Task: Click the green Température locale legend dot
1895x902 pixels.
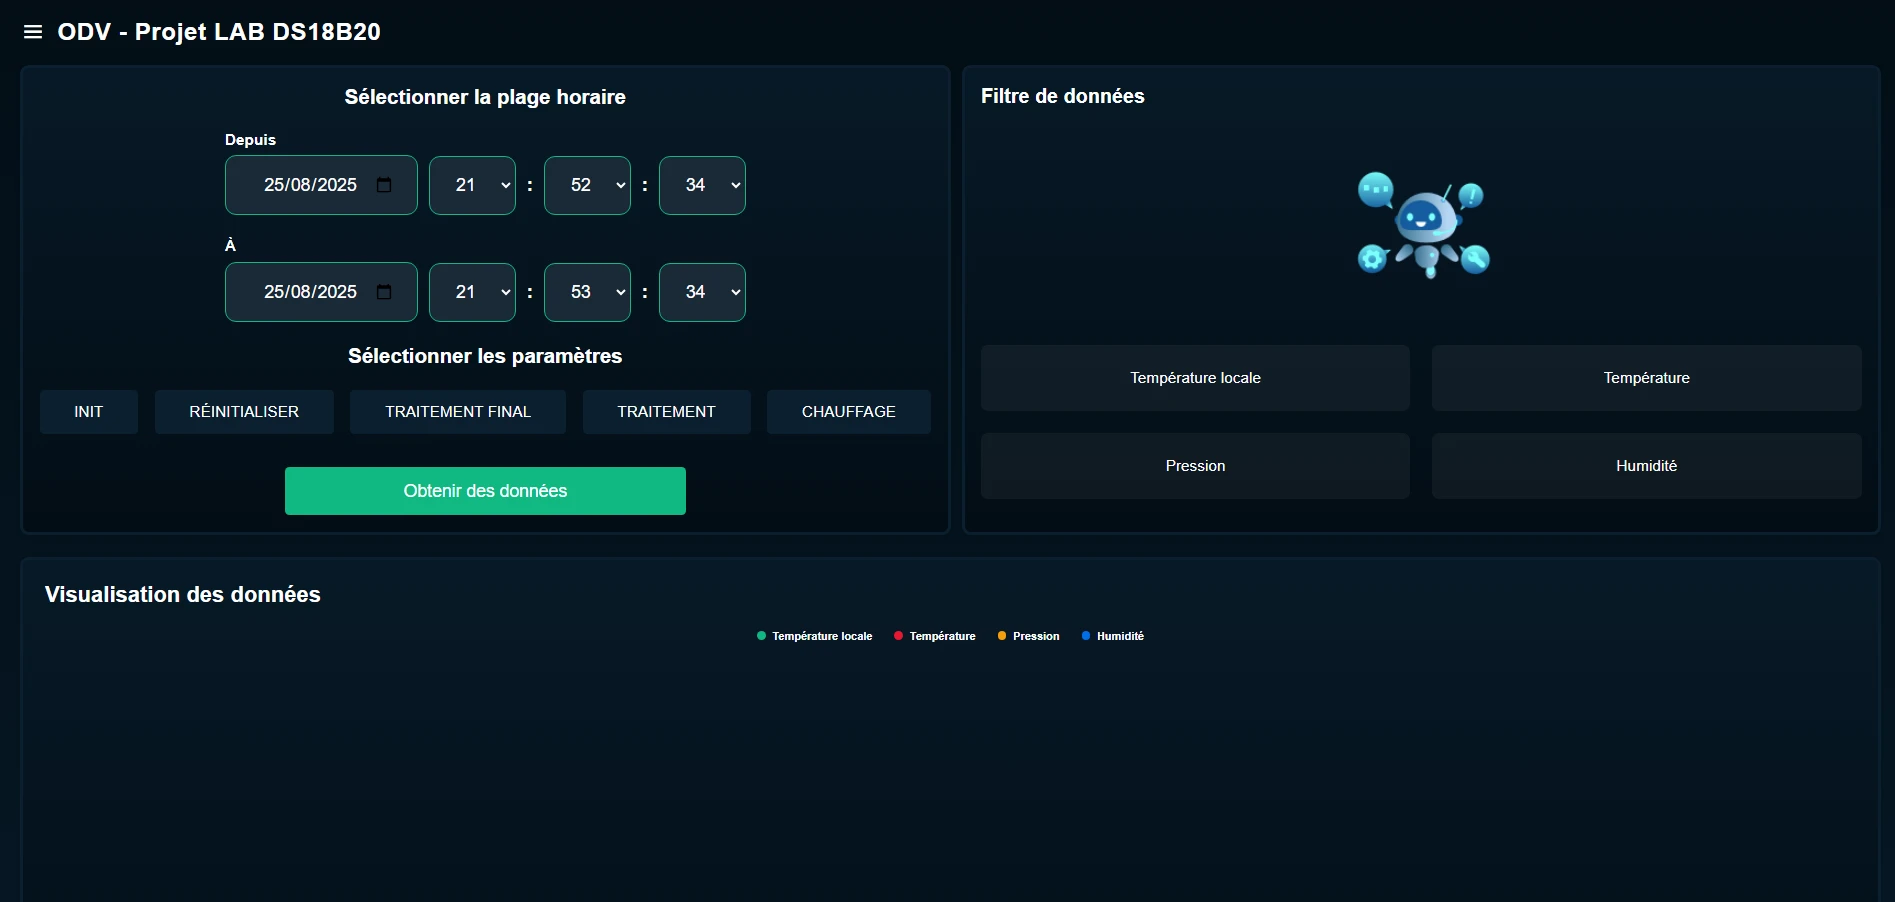Action: coord(760,636)
